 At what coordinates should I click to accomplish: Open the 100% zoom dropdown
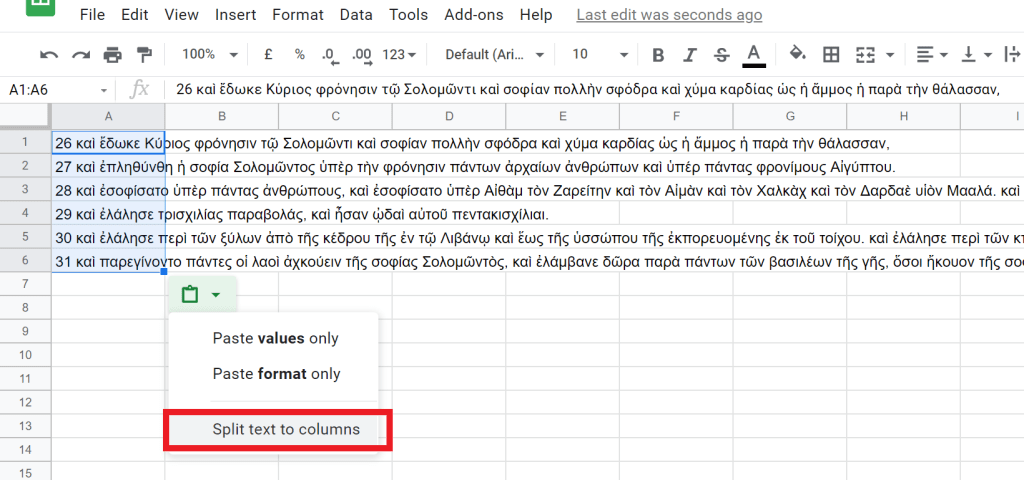point(210,54)
